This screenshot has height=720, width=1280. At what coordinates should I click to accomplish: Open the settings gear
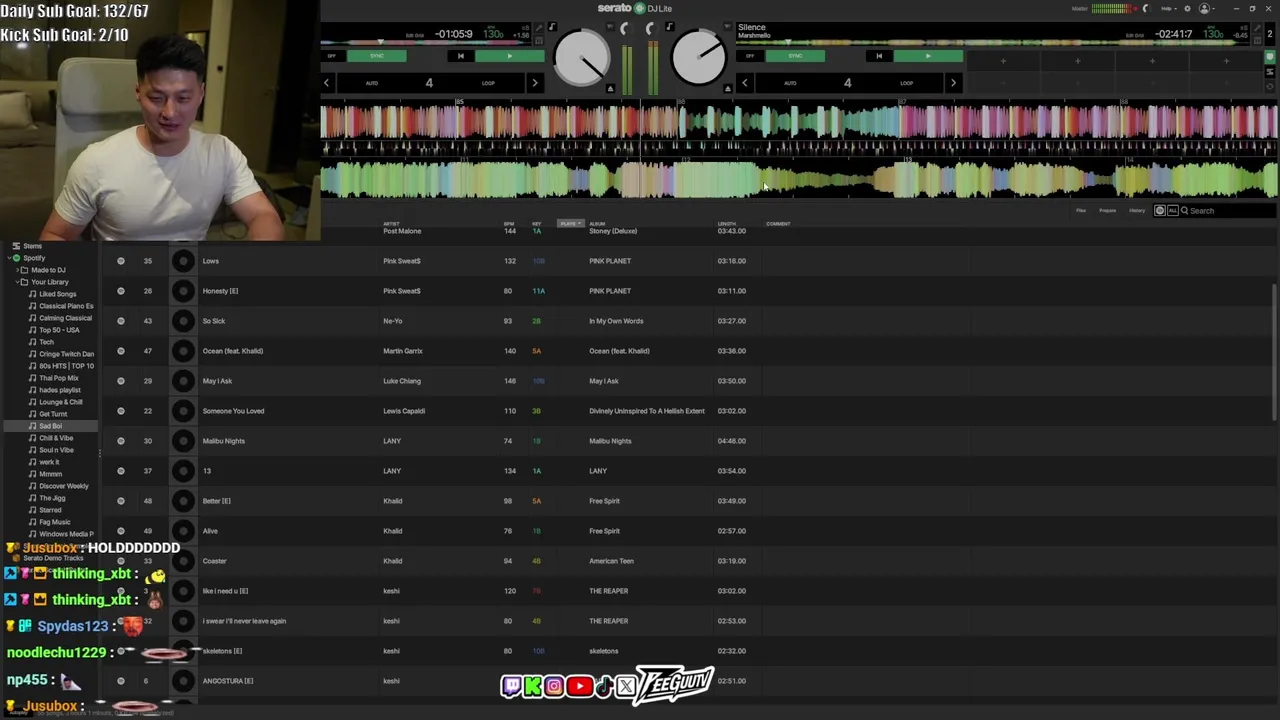tap(1186, 8)
